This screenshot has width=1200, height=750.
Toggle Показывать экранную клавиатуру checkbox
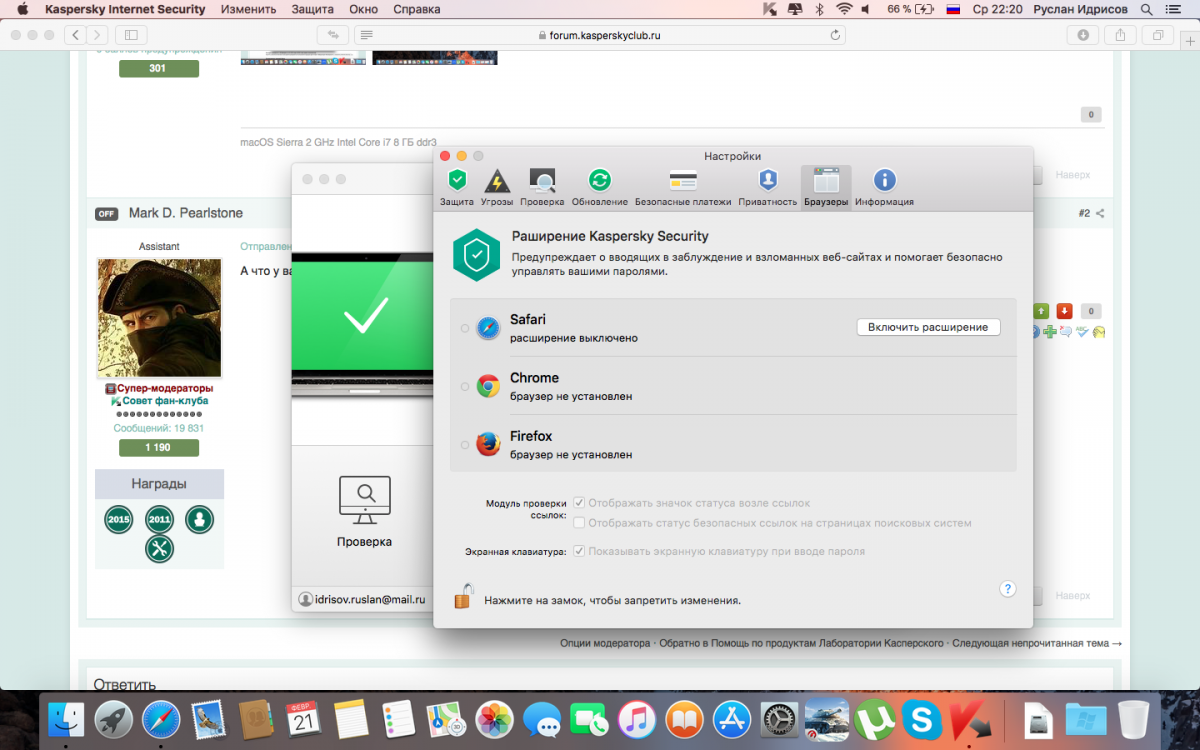pyautogui.click(x=579, y=551)
